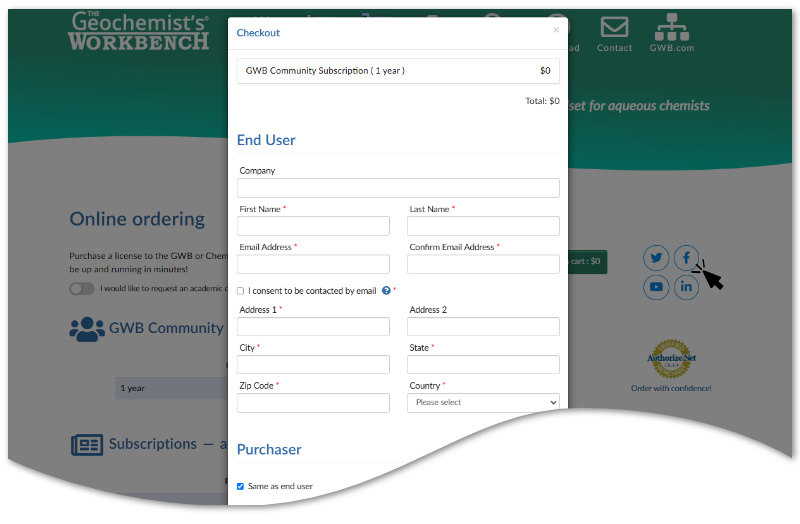This screenshot has height=524, width=800.
Task: Click the GWB.com sitemap icon
Action: (672, 27)
